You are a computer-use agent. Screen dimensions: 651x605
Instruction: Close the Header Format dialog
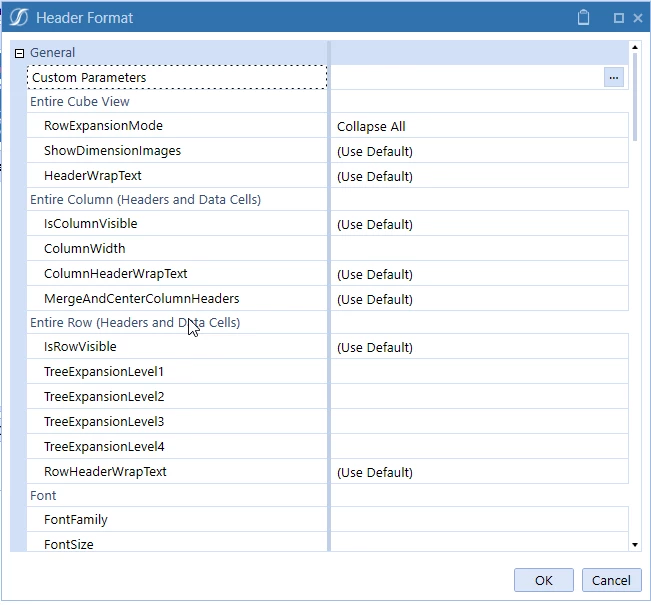(638, 18)
